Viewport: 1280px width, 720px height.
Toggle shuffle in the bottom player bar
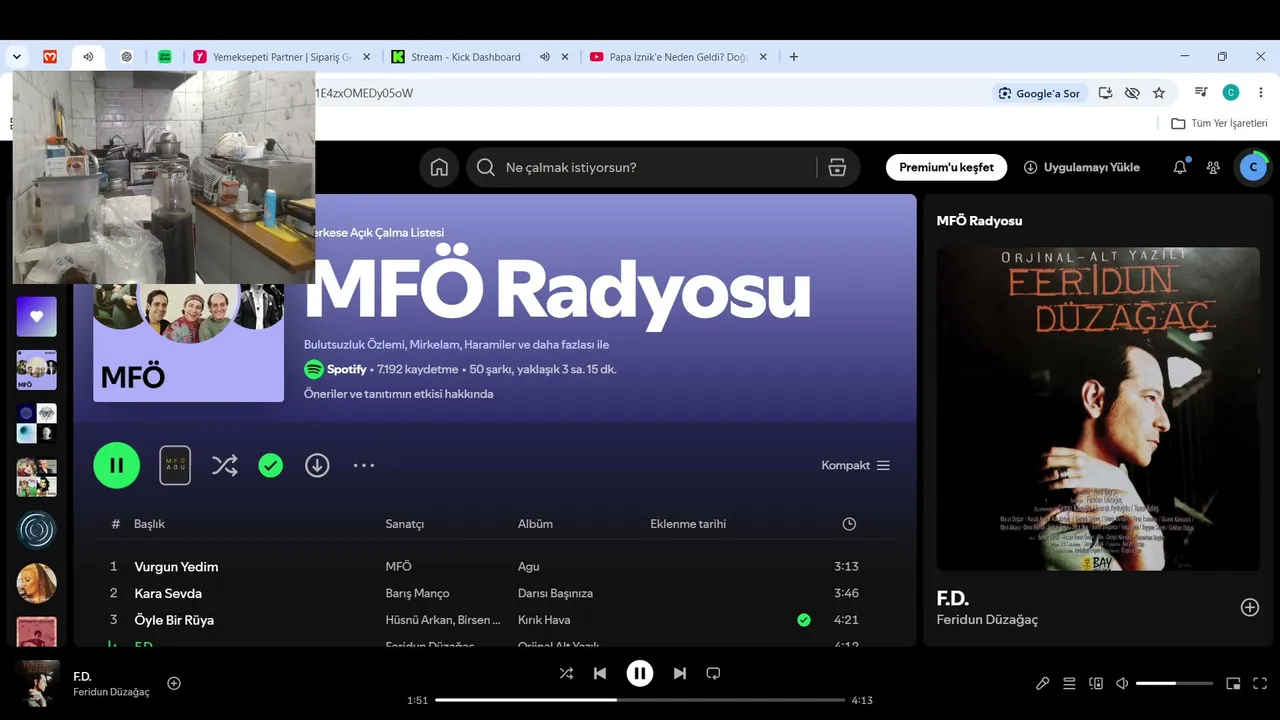pyautogui.click(x=566, y=673)
